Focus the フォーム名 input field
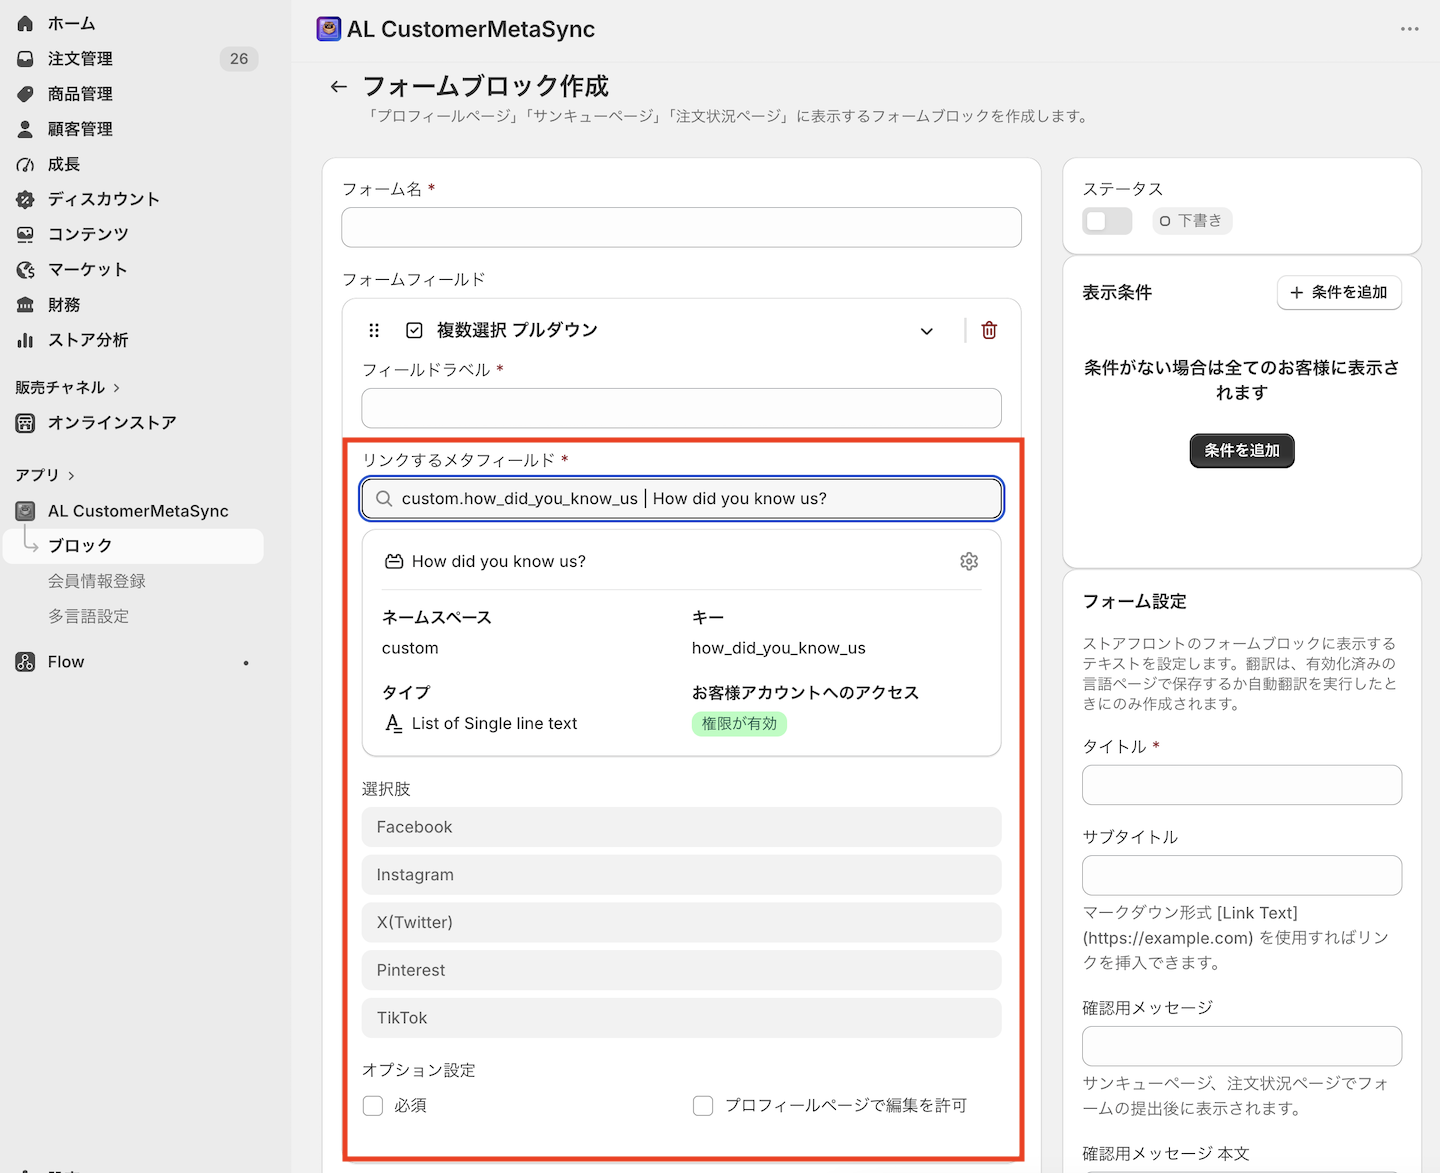The image size is (1440, 1173). click(681, 227)
